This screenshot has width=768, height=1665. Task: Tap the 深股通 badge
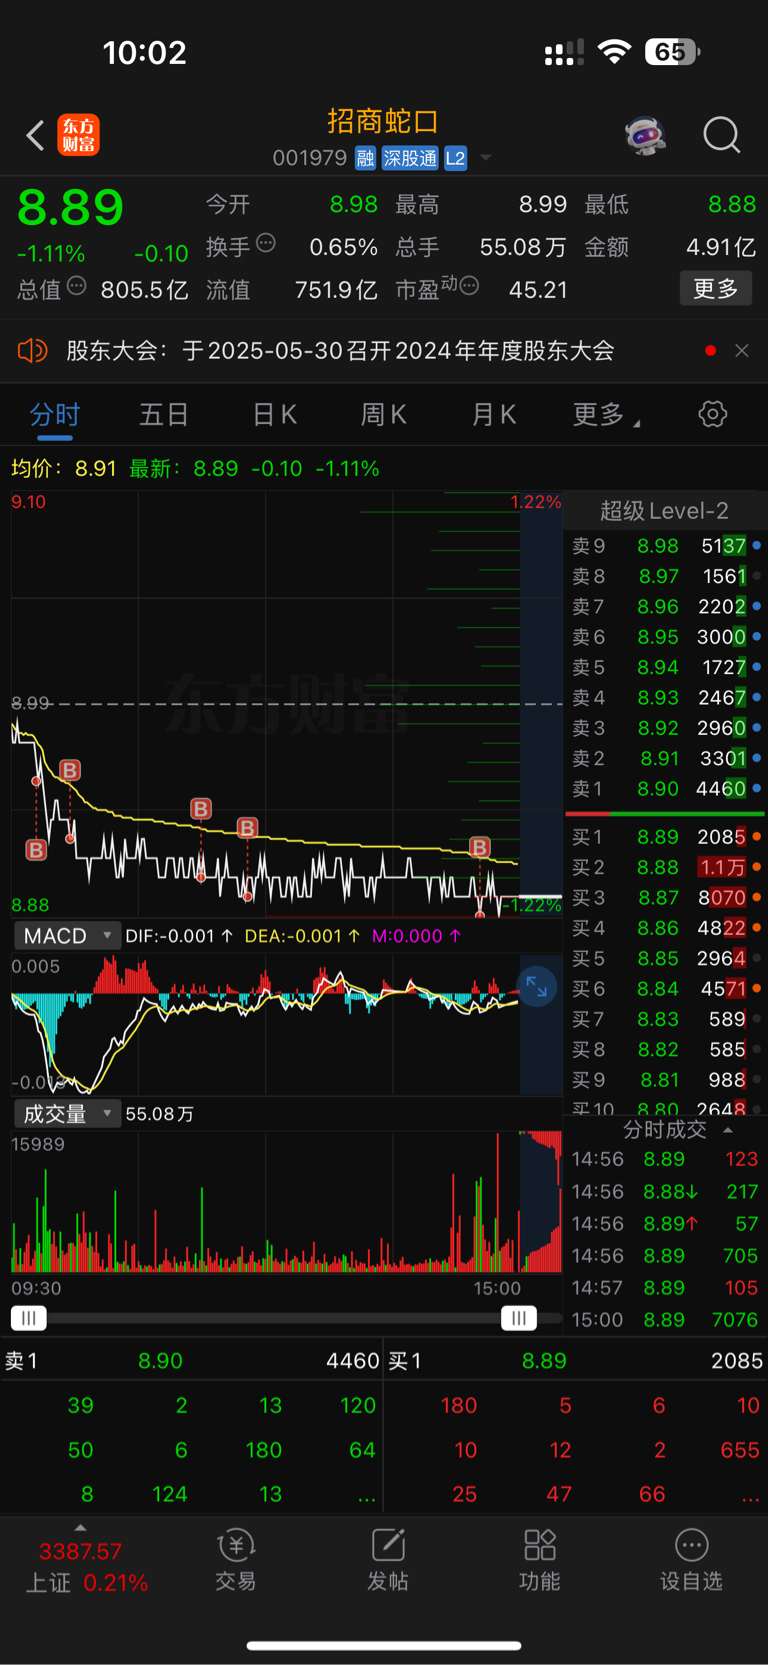(410, 158)
